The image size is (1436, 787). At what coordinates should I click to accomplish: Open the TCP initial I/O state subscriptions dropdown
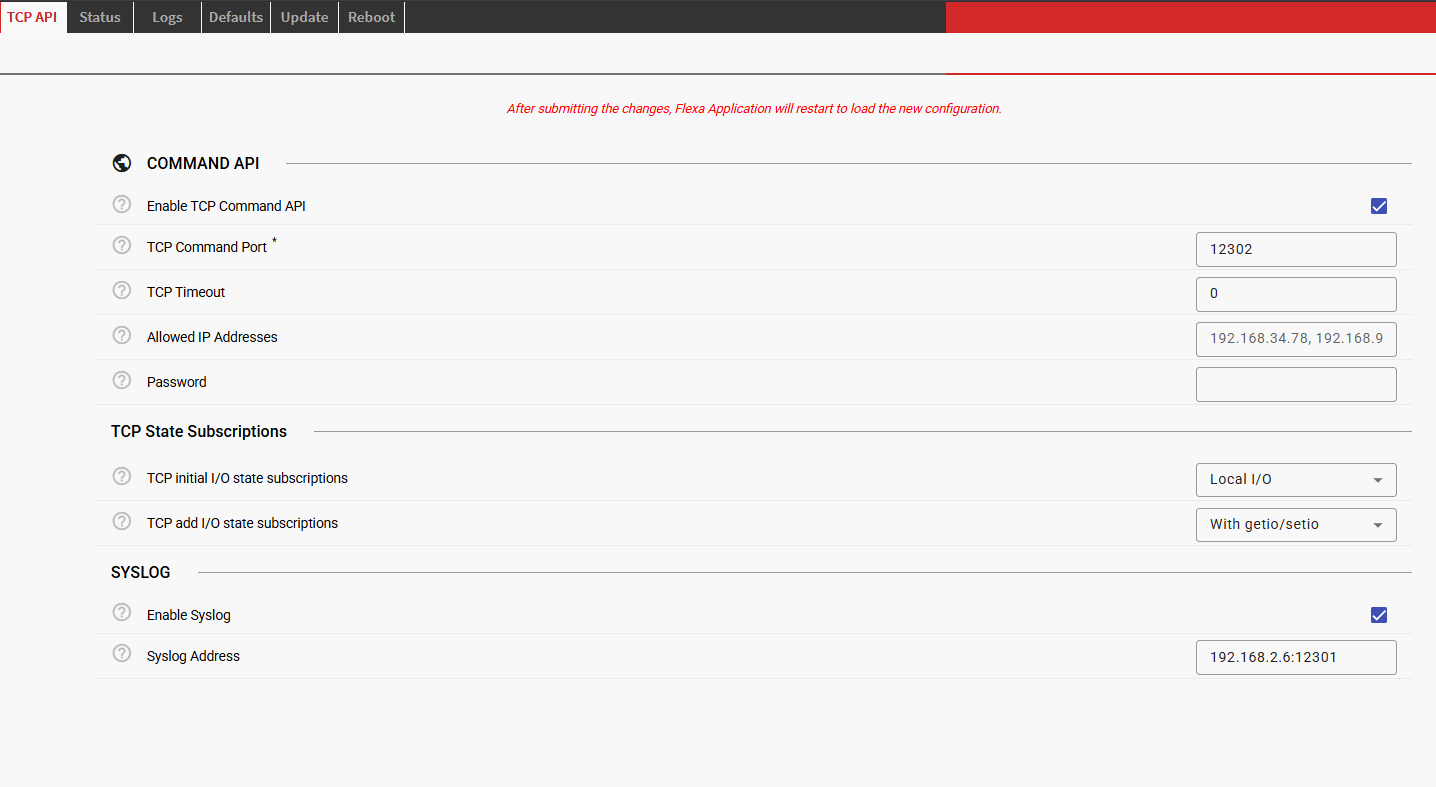coord(1296,480)
